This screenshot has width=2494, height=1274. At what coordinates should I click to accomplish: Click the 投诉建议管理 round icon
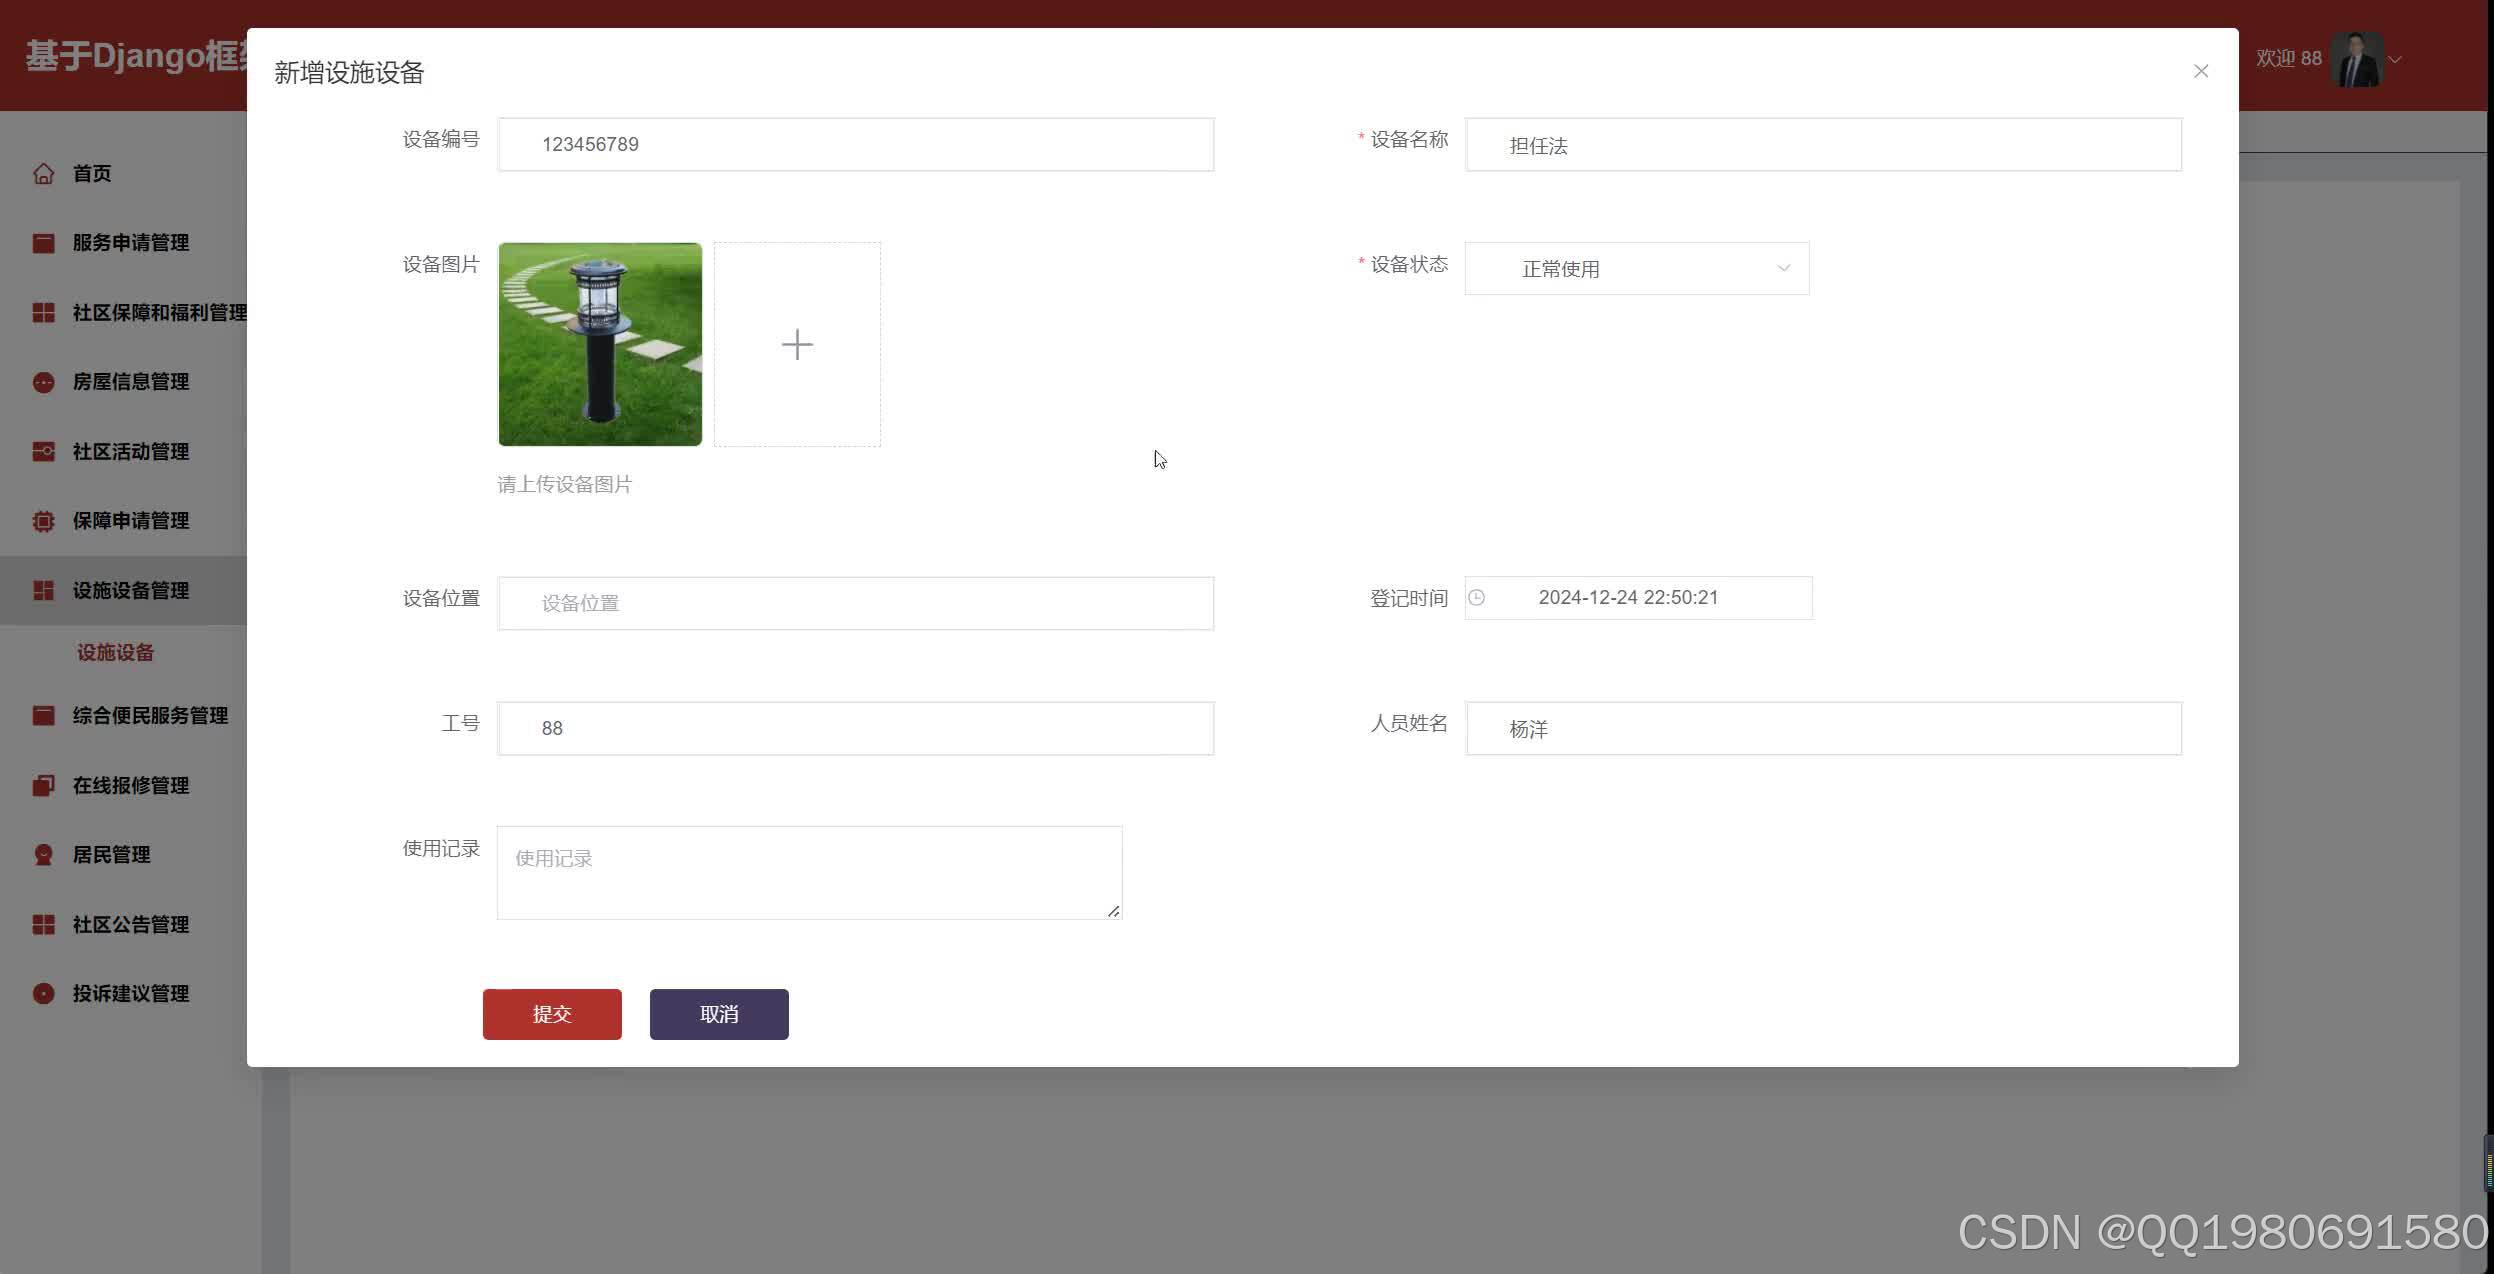(x=43, y=994)
